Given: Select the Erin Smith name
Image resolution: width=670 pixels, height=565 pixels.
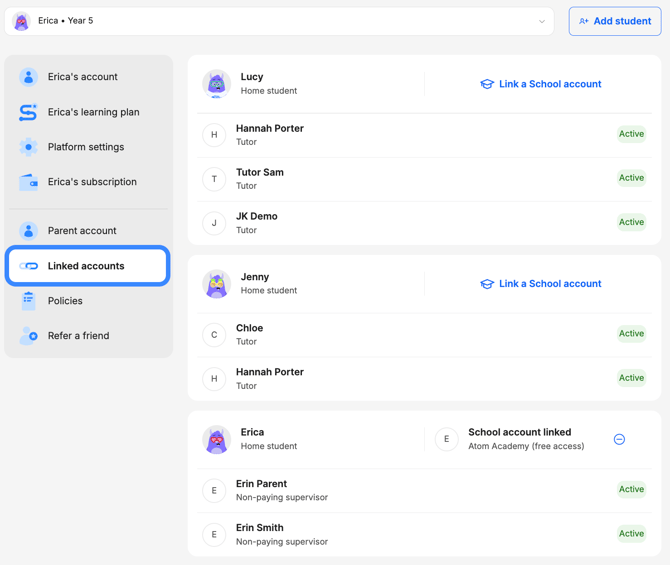Looking at the screenshot, I should tap(260, 527).
